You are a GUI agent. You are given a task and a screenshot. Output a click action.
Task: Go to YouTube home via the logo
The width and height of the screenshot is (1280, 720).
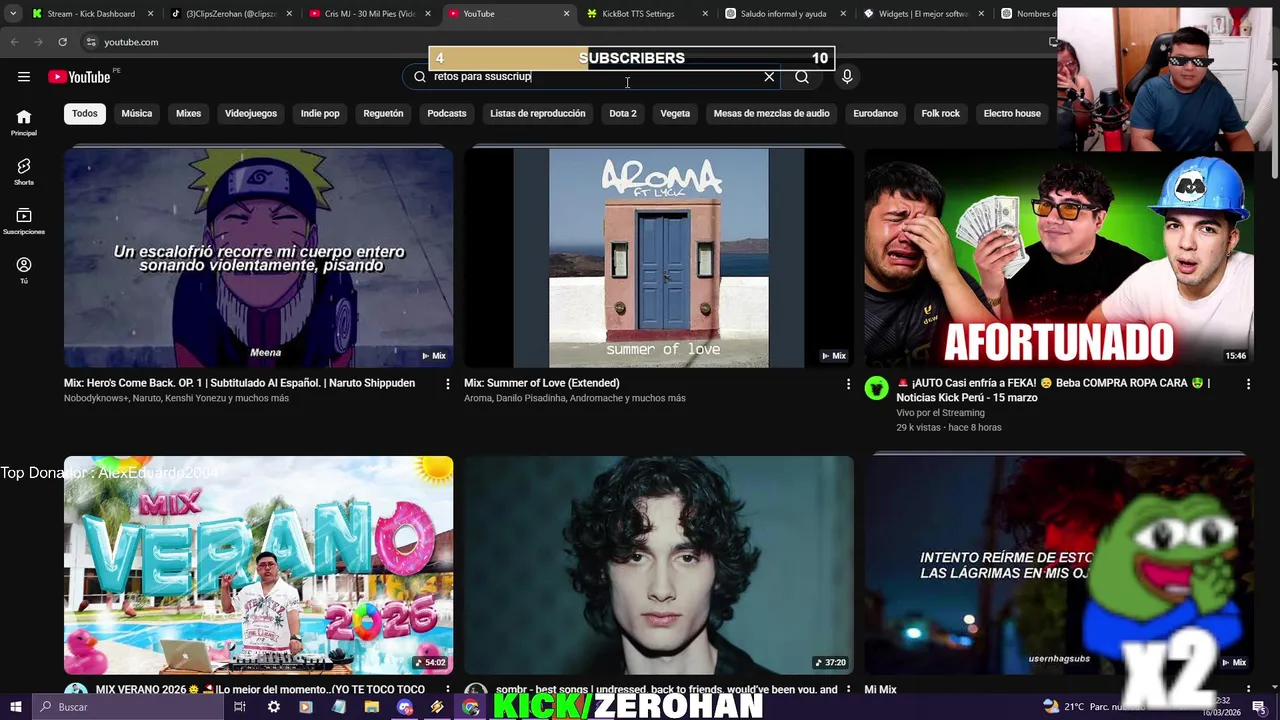[79, 77]
